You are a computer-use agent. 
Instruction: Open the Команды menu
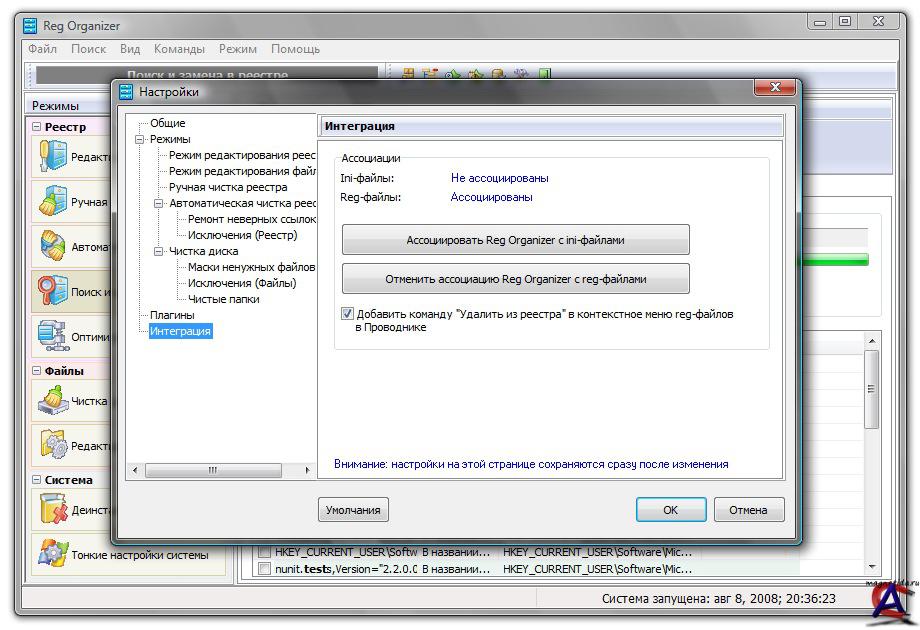179,49
